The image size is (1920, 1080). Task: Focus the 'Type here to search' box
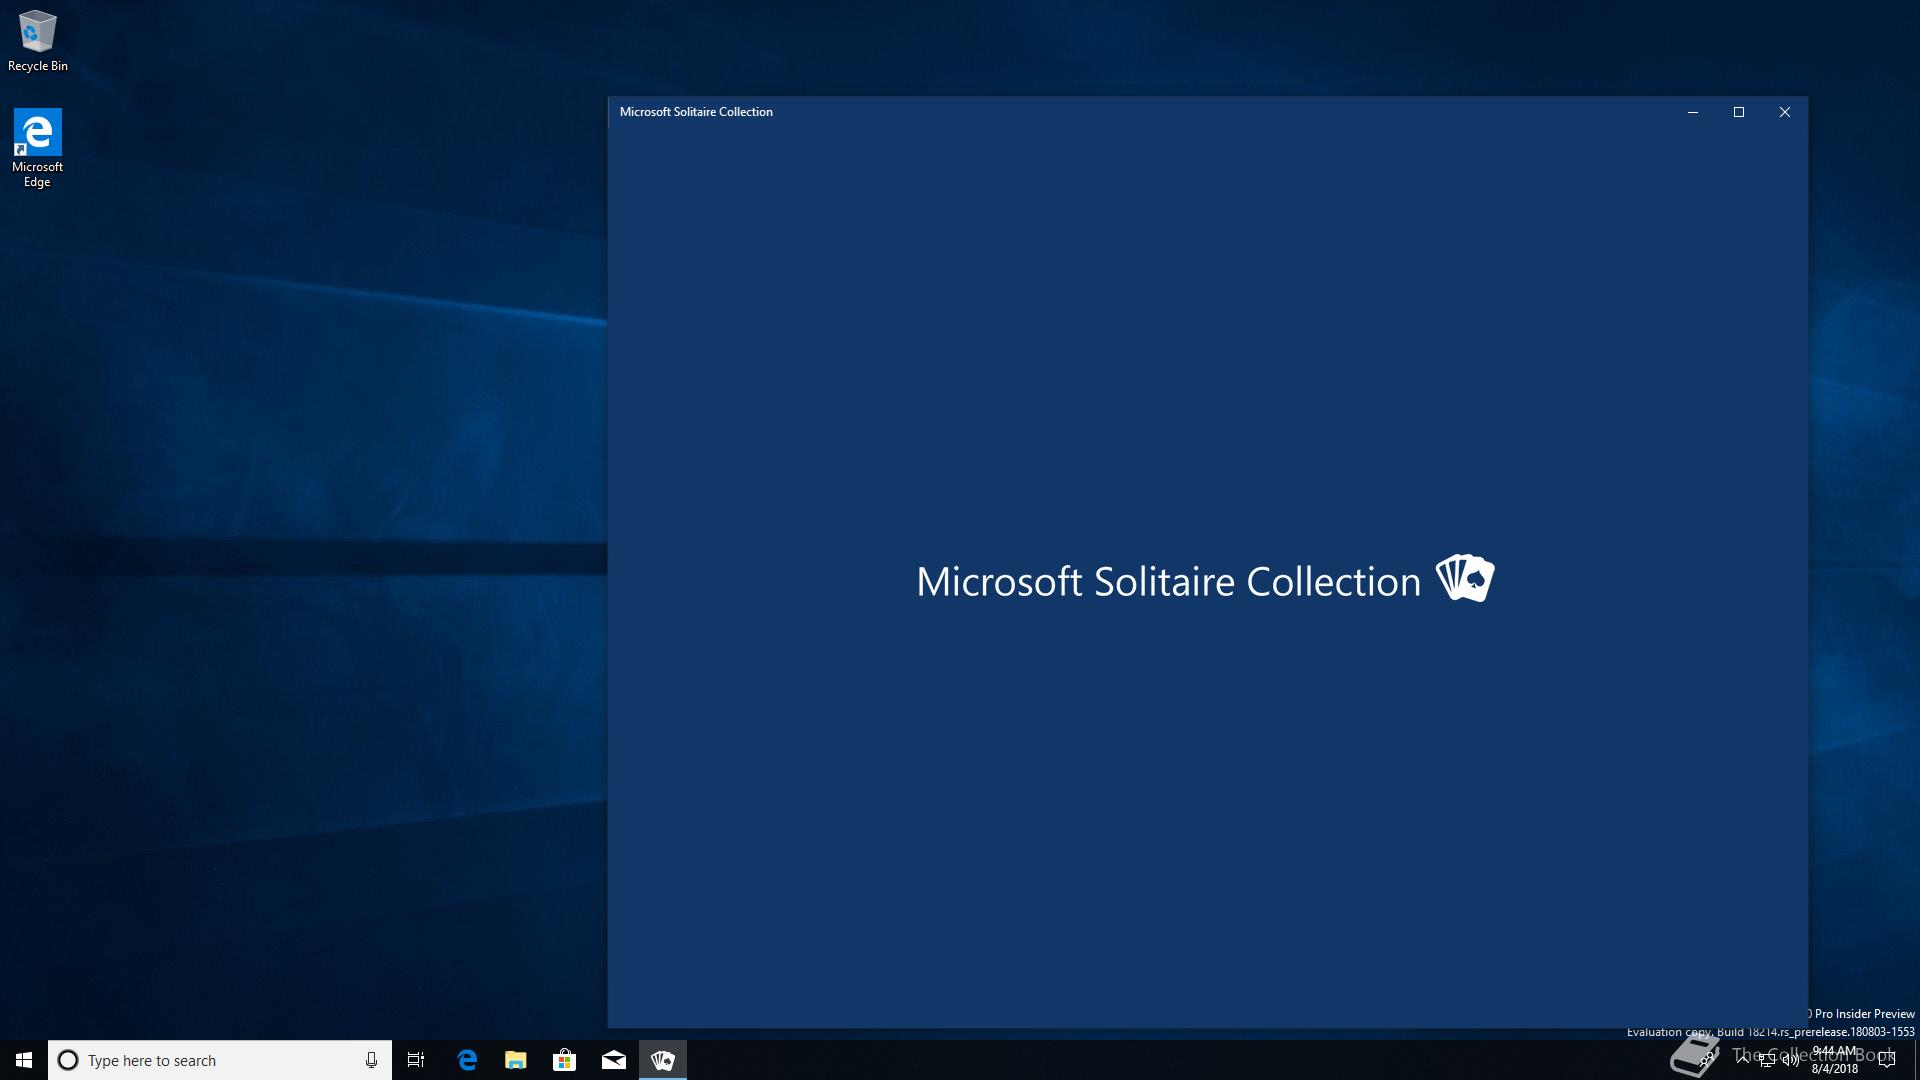coord(220,1060)
